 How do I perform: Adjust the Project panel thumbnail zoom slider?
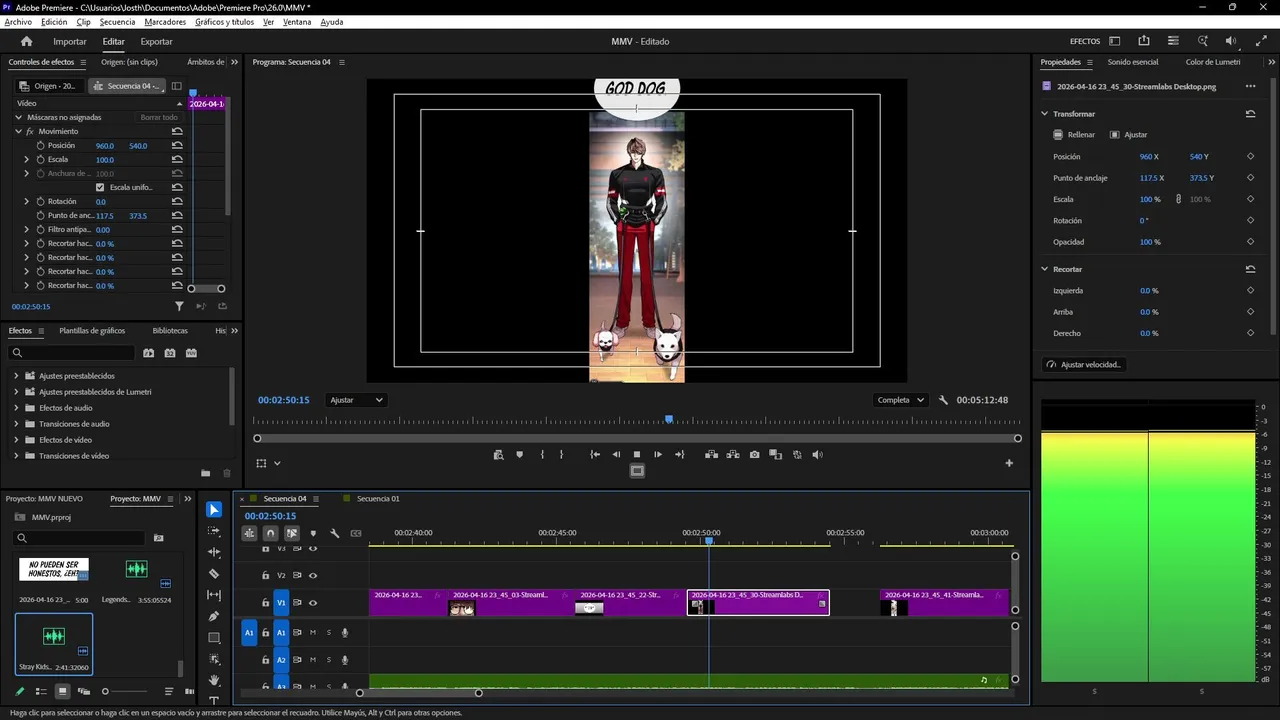(x=105, y=691)
